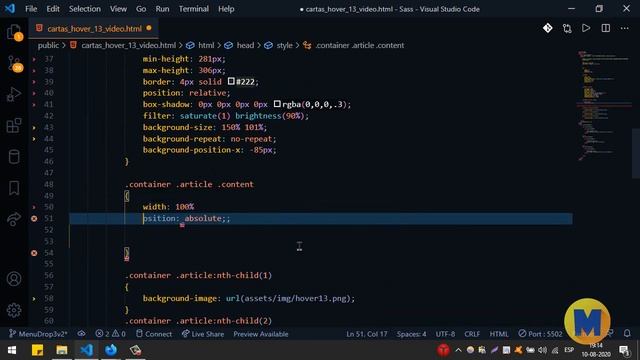Open the '.container .article .content' breadcrumb
Screen dimensions: 640x360
(x=359, y=45)
